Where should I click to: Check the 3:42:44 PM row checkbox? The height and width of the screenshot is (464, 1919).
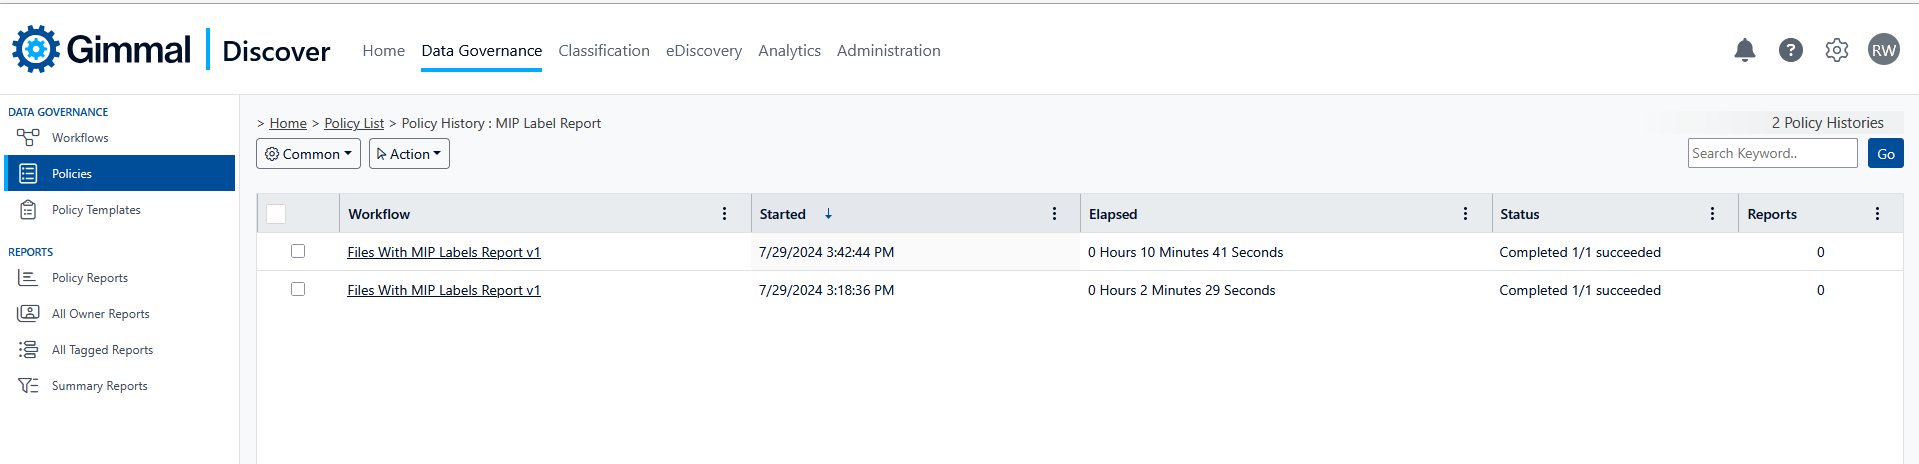(x=298, y=252)
